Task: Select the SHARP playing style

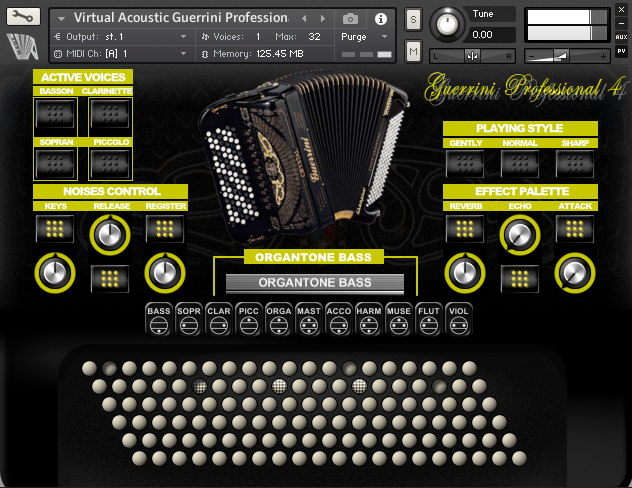Action: coord(575,164)
